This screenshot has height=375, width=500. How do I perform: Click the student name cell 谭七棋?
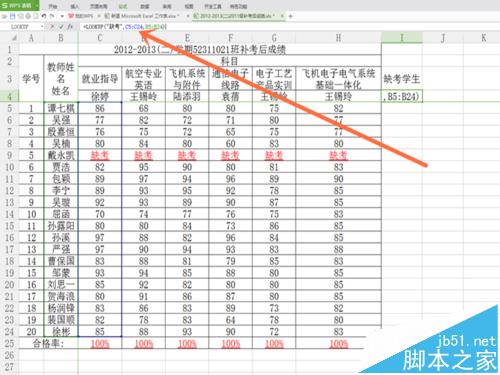pyautogui.click(x=61, y=108)
